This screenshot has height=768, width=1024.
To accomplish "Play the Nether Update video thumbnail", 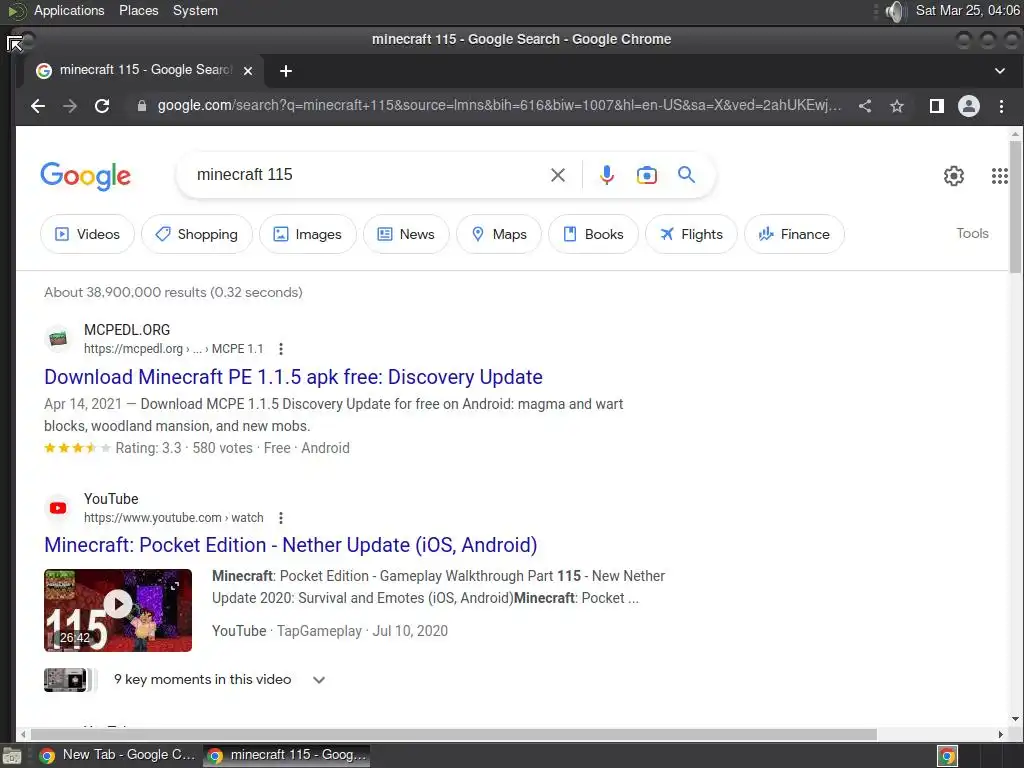I will (x=118, y=611).
